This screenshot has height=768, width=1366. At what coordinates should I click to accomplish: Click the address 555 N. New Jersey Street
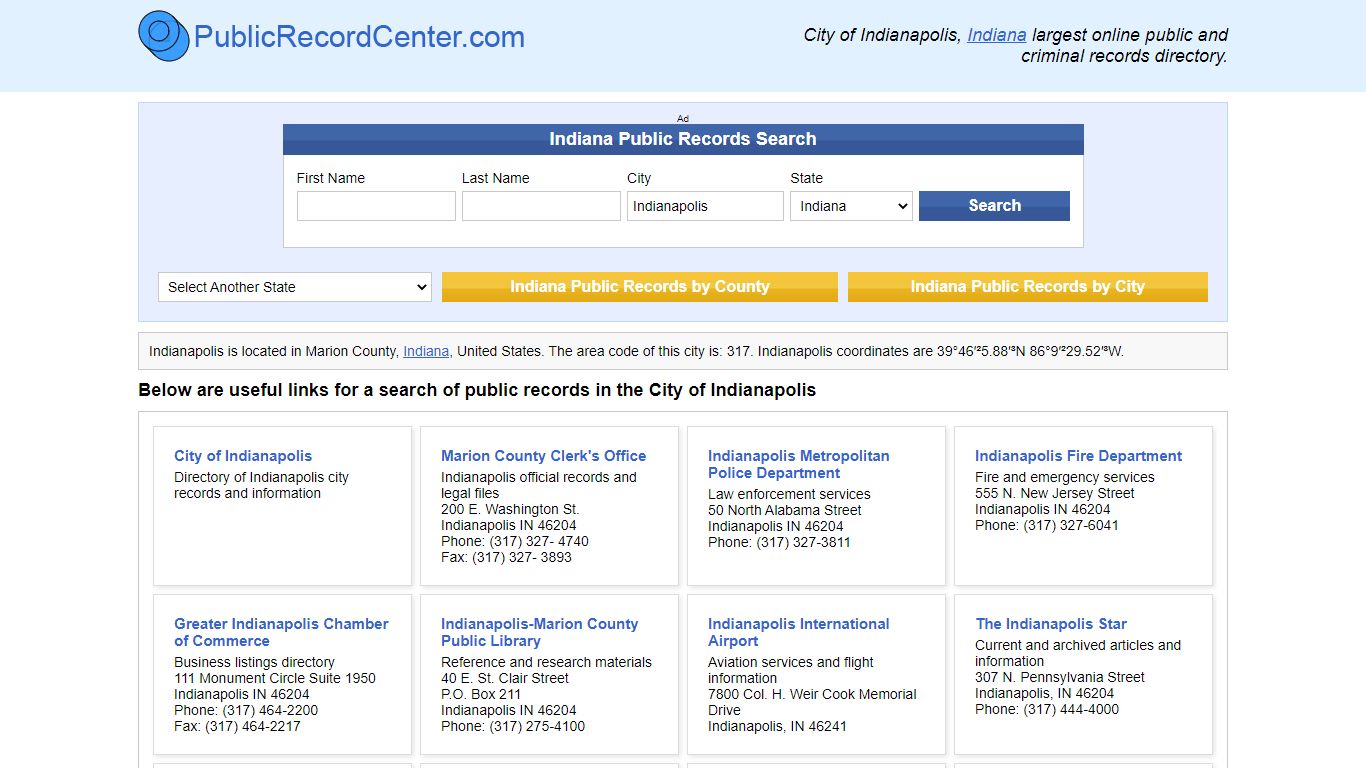click(1055, 493)
